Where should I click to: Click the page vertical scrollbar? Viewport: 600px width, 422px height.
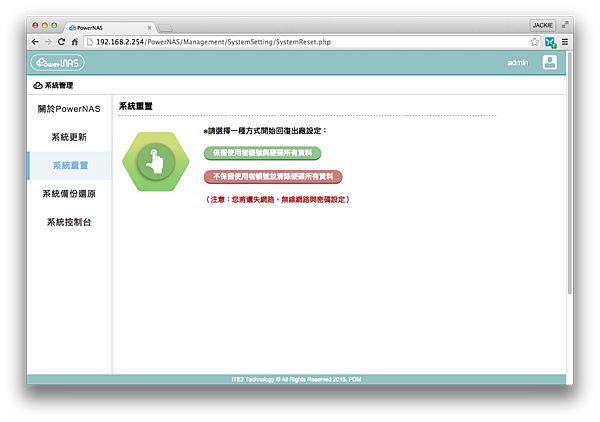click(569, 174)
